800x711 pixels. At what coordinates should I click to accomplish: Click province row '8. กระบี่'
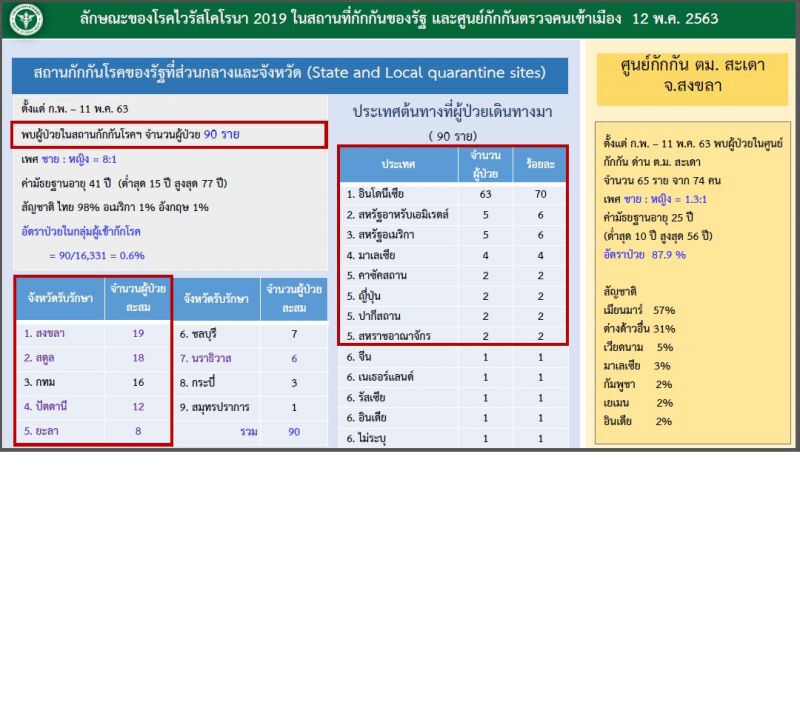251,383
